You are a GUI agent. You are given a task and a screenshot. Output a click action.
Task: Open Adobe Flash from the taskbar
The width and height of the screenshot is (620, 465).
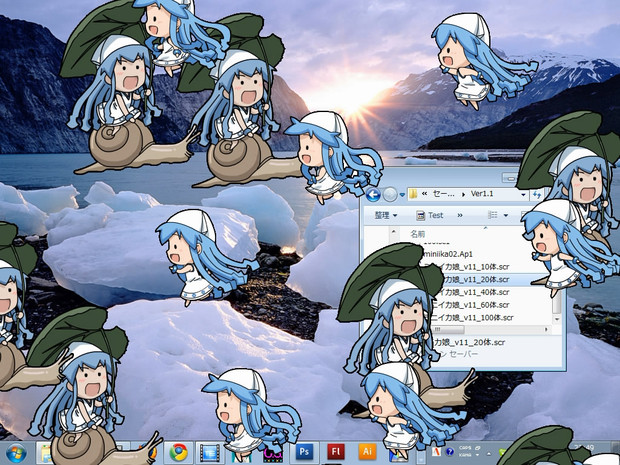point(336,452)
